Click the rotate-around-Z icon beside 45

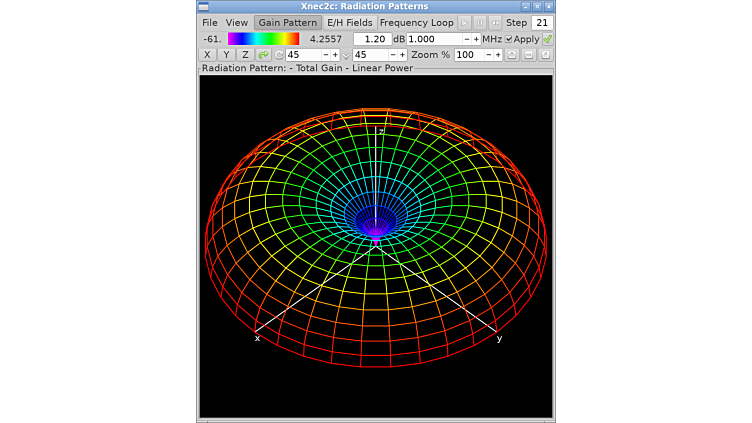pos(280,55)
